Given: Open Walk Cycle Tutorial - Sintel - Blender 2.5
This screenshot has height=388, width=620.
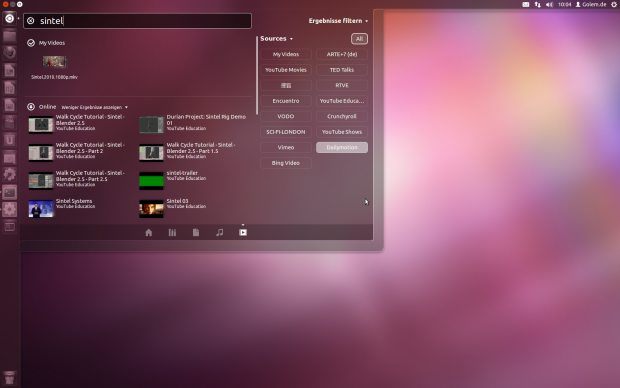Looking at the screenshot, I should point(78,124).
